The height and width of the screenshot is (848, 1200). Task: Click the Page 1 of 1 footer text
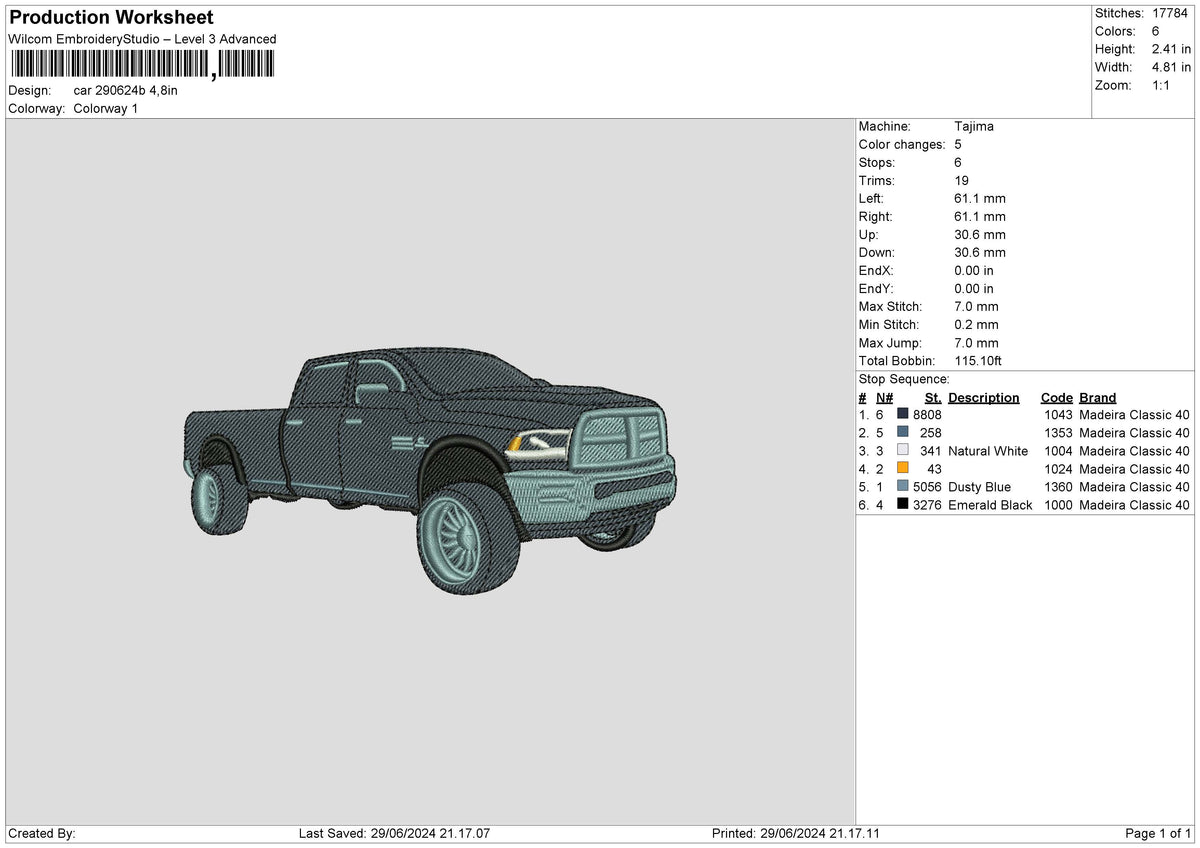click(1158, 834)
